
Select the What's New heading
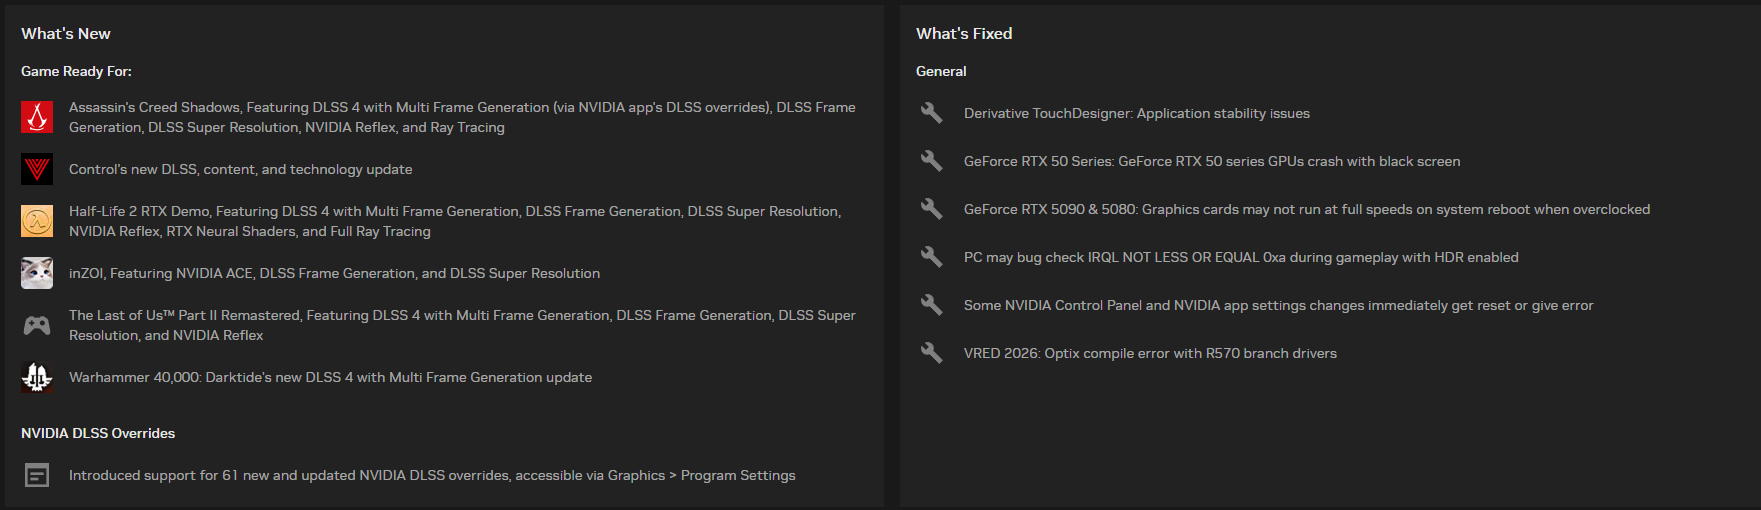66,34
